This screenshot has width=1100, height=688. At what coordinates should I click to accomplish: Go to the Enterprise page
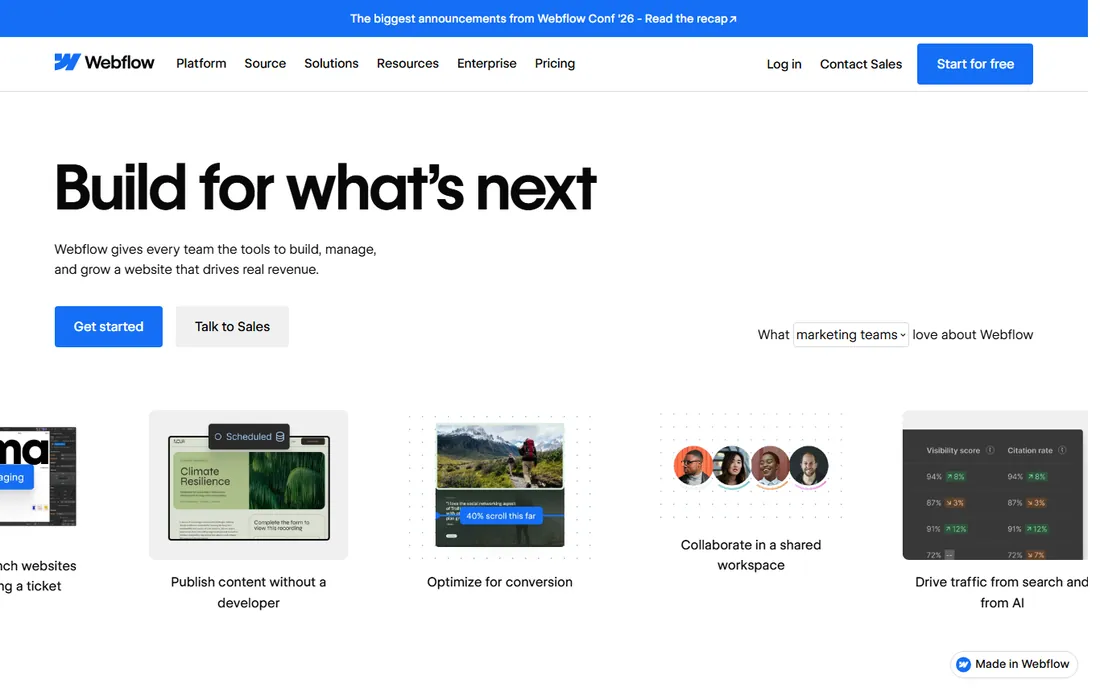coord(486,63)
